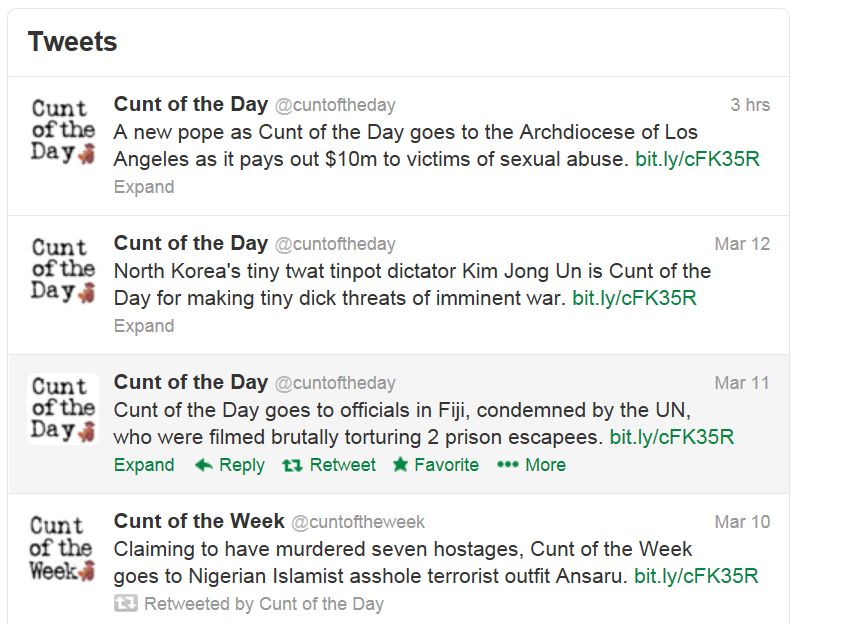Click avatar of the Fiji officials tweet
The image size is (868, 624).
[63, 409]
